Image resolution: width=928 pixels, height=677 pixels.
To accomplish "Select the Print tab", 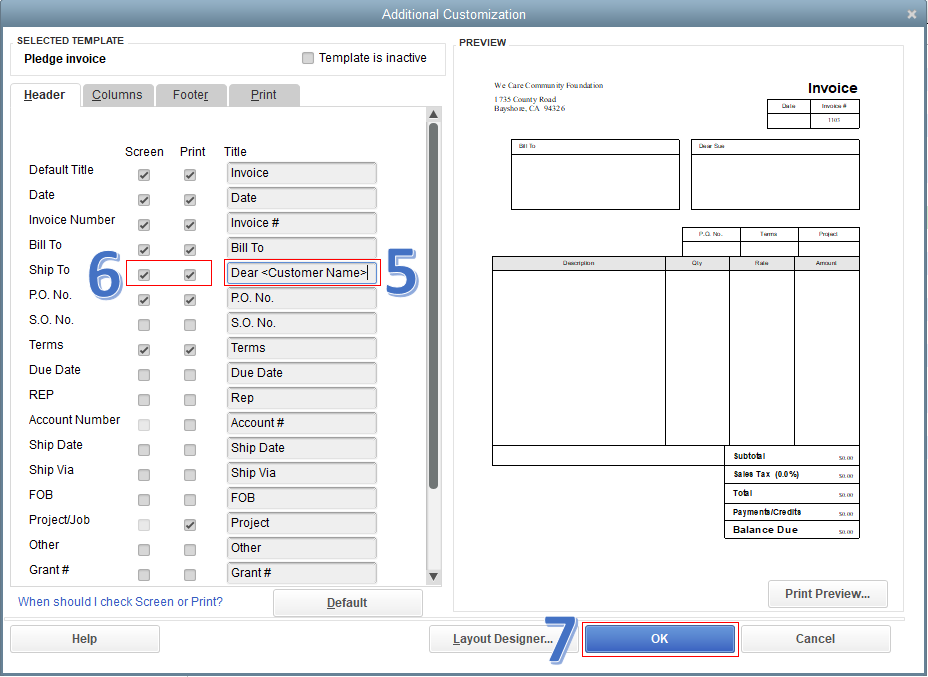I will coord(263,95).
